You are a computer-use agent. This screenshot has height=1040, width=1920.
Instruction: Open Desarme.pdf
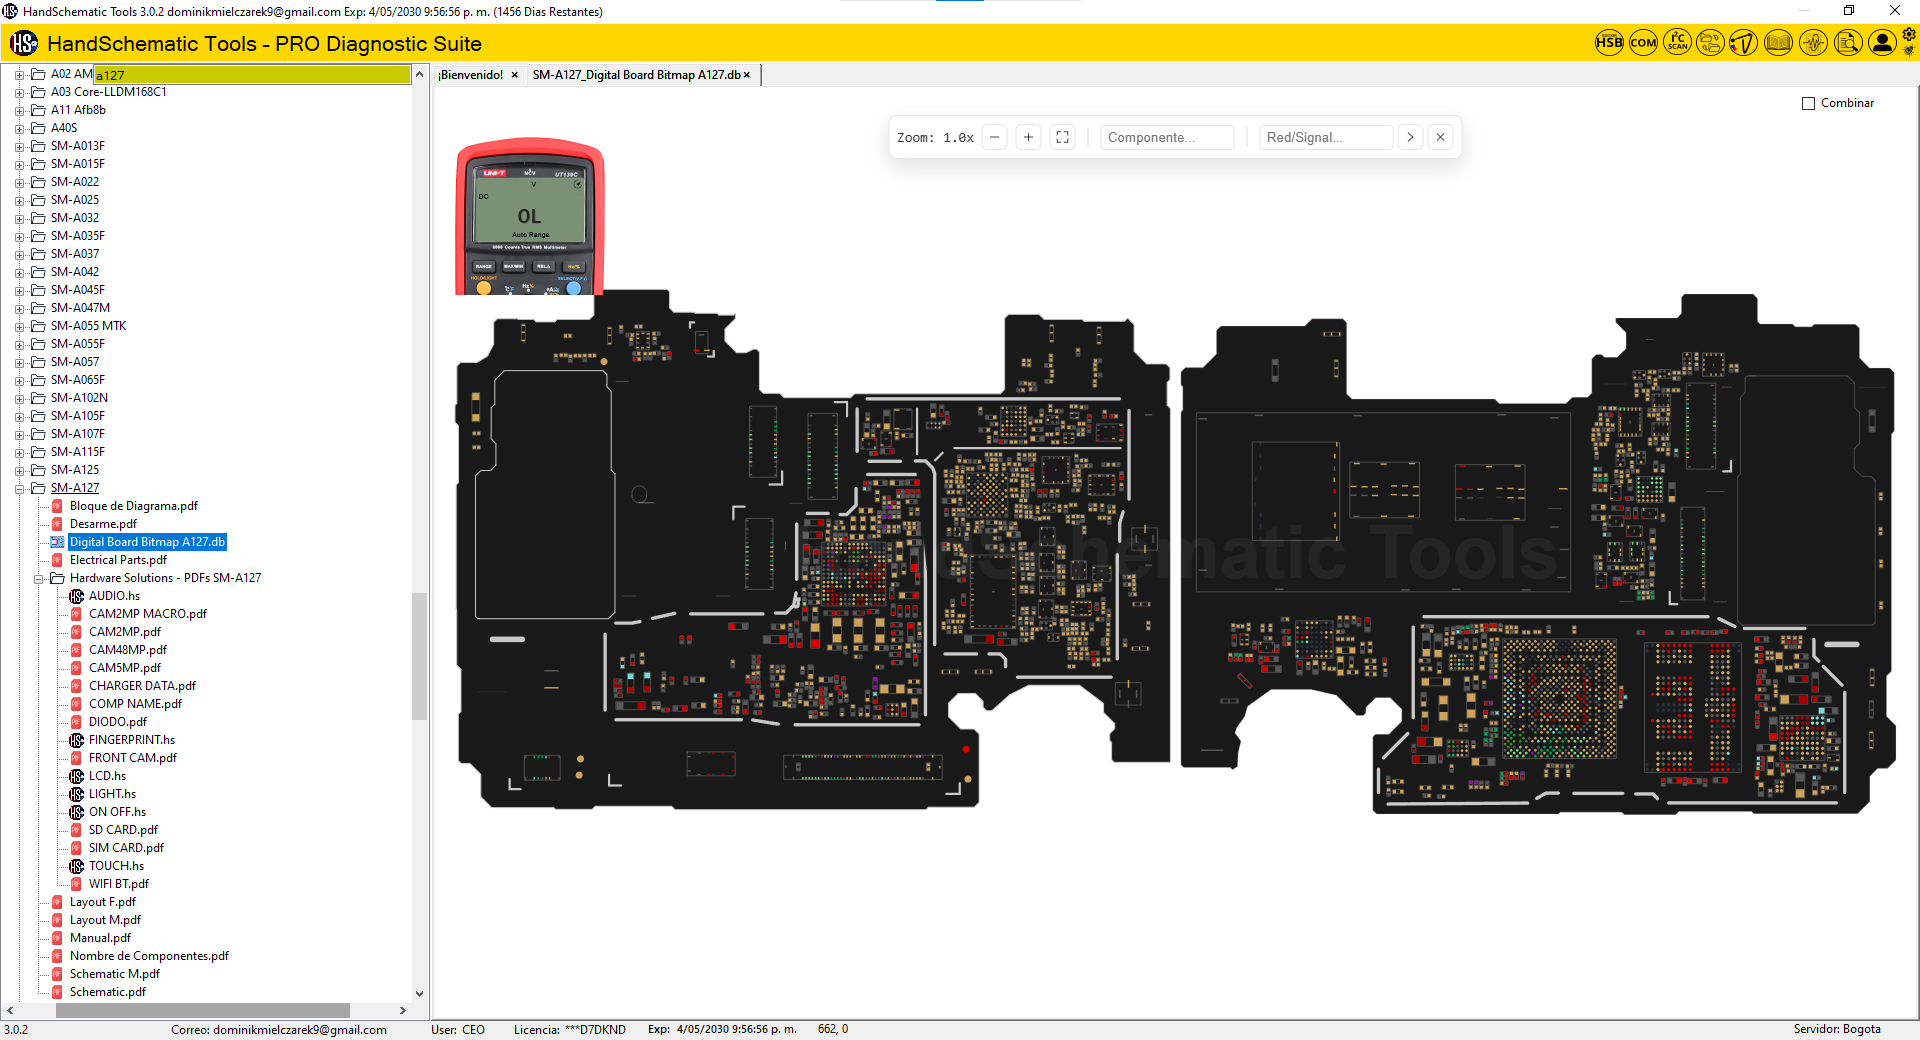(103, 524)
